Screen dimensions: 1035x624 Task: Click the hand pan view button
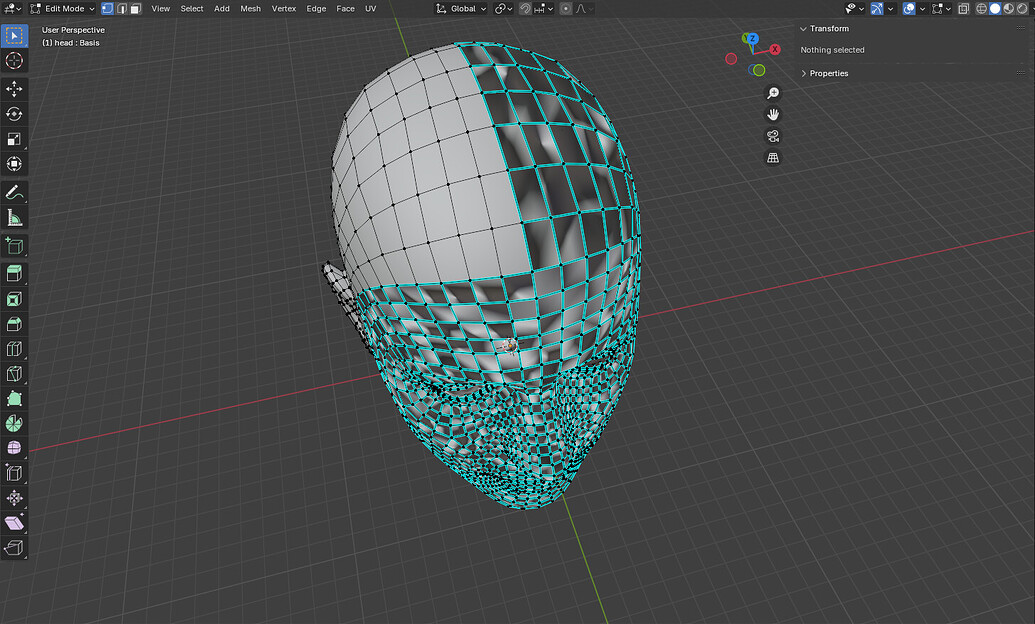coord(773,115)
